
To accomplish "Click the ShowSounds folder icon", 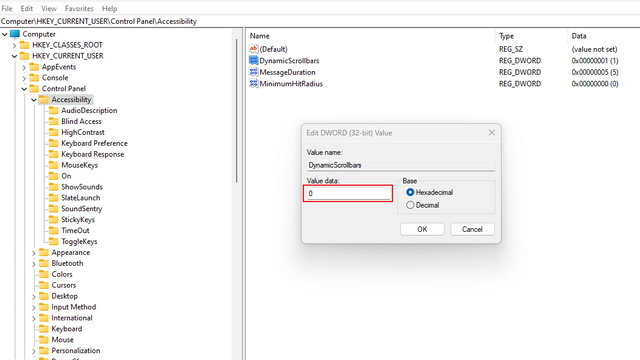I will coord(53,187).
